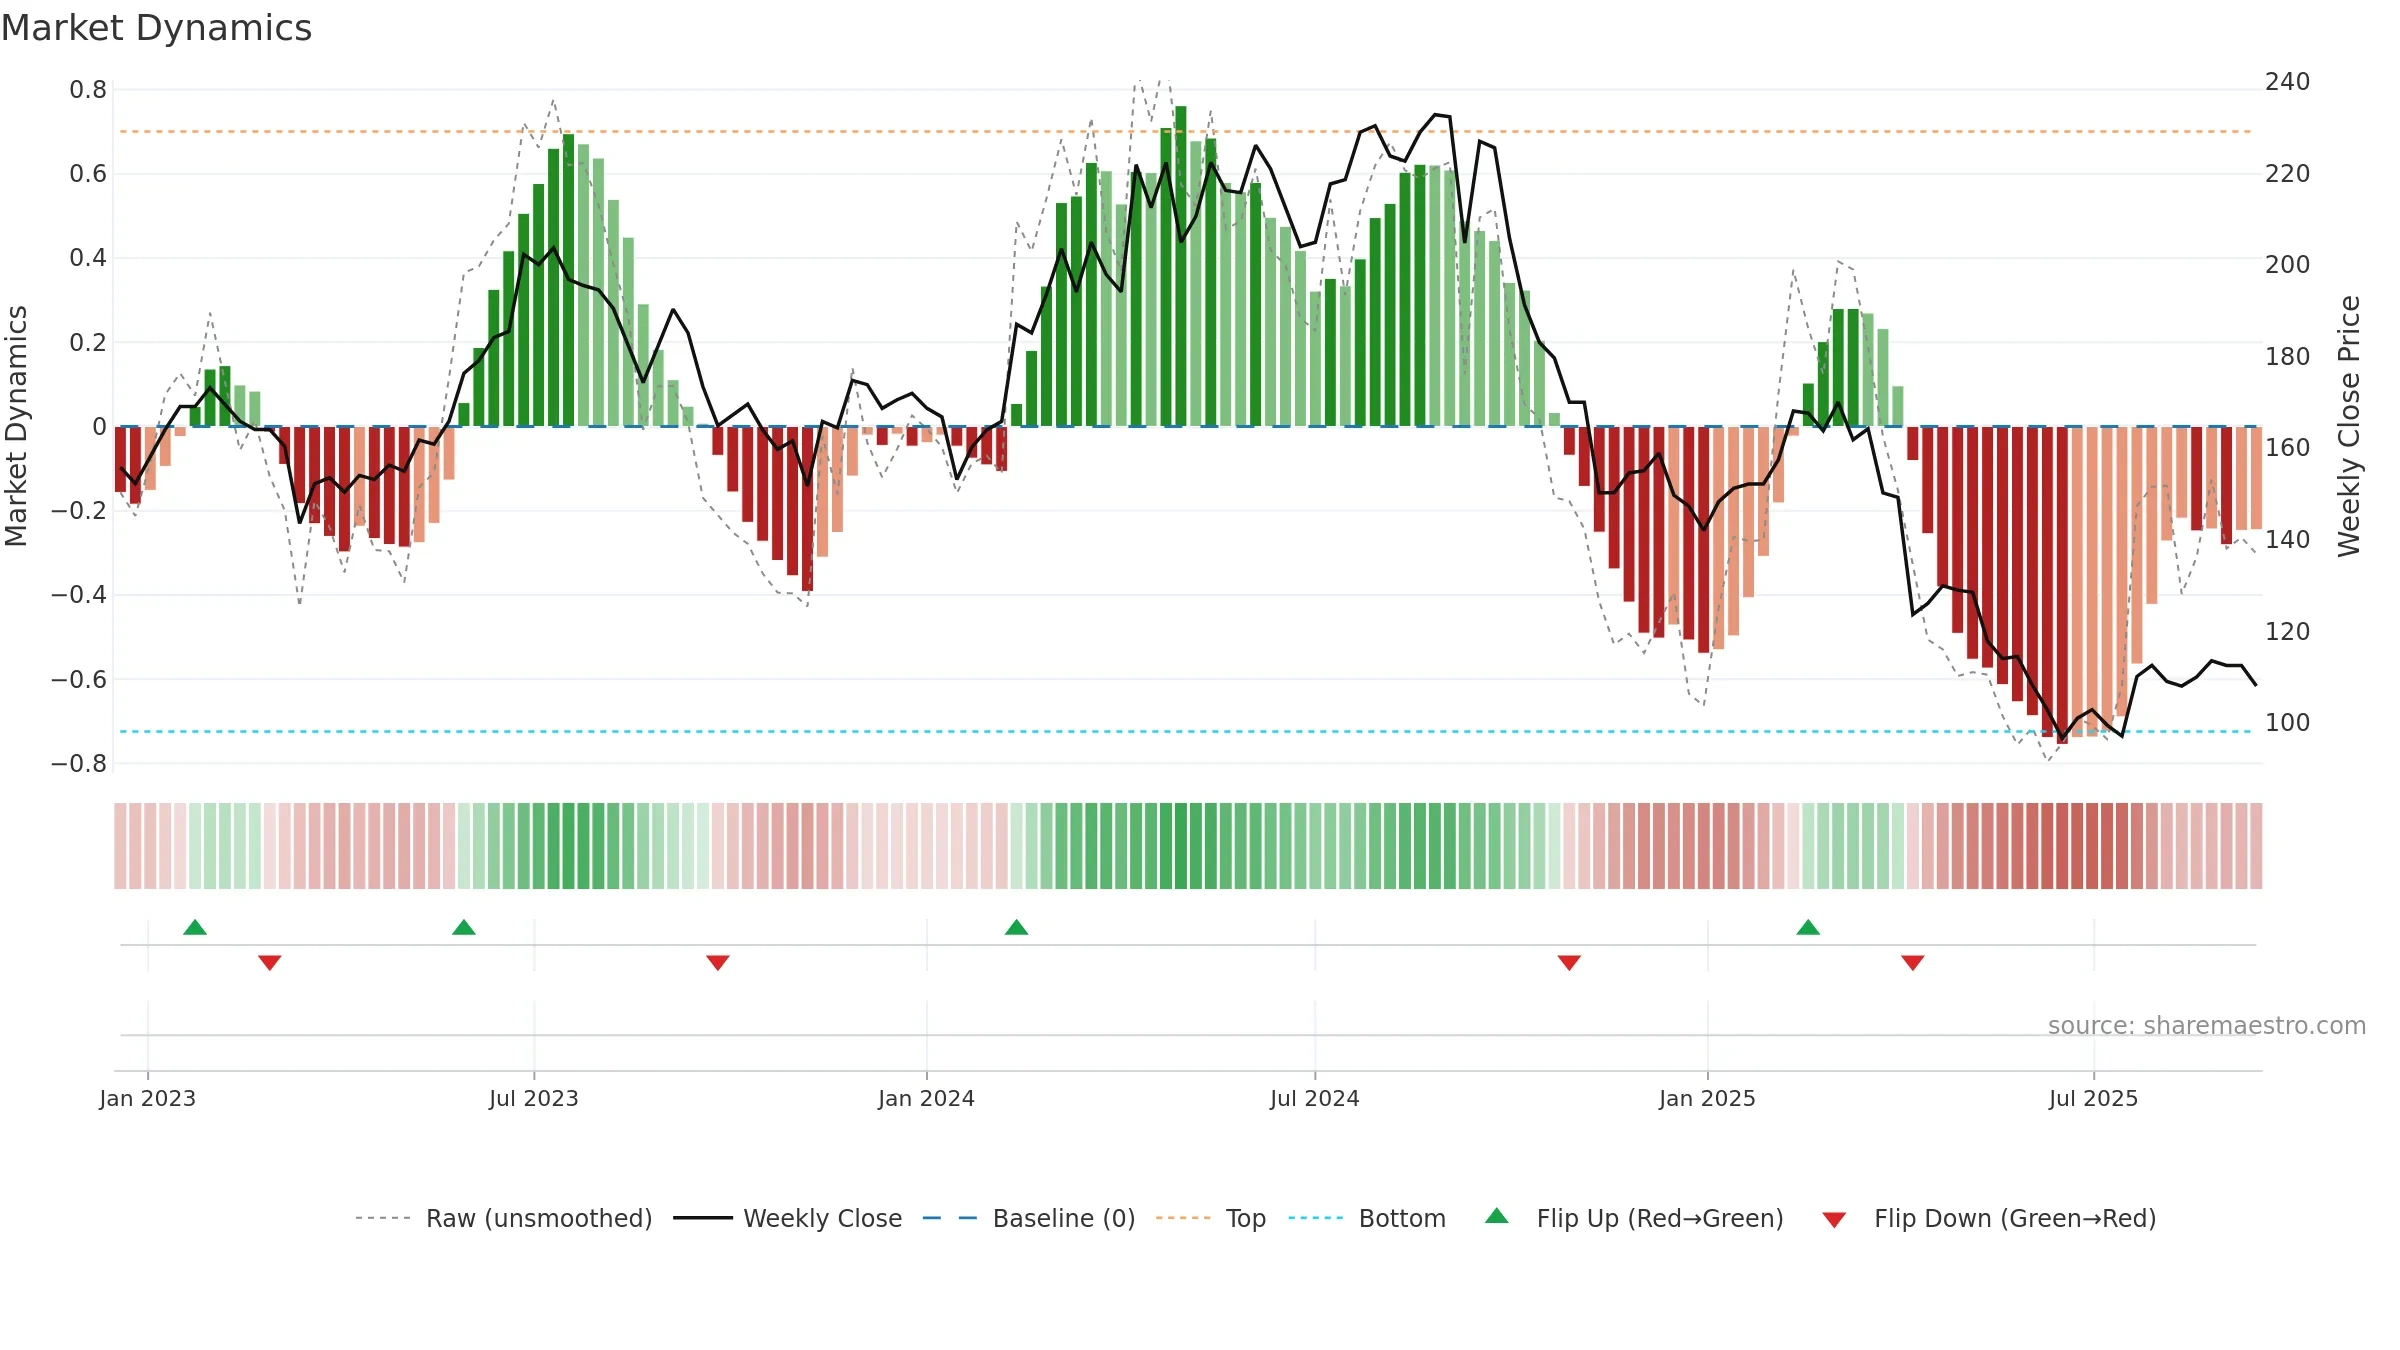Screen dimensions: 2400x1350
Task: Click the Weekly Close Price axis title
Action: (2349, 426)
